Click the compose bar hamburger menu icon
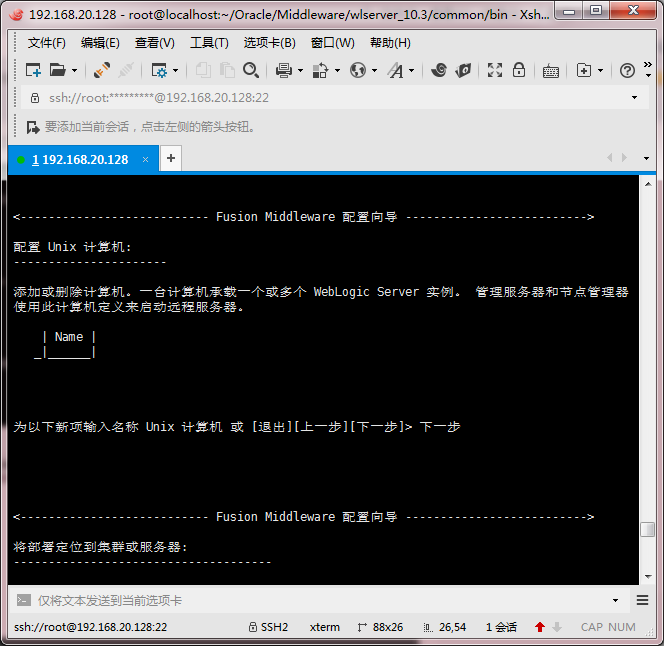The image size is (664, 646). (x=642, y=600)
